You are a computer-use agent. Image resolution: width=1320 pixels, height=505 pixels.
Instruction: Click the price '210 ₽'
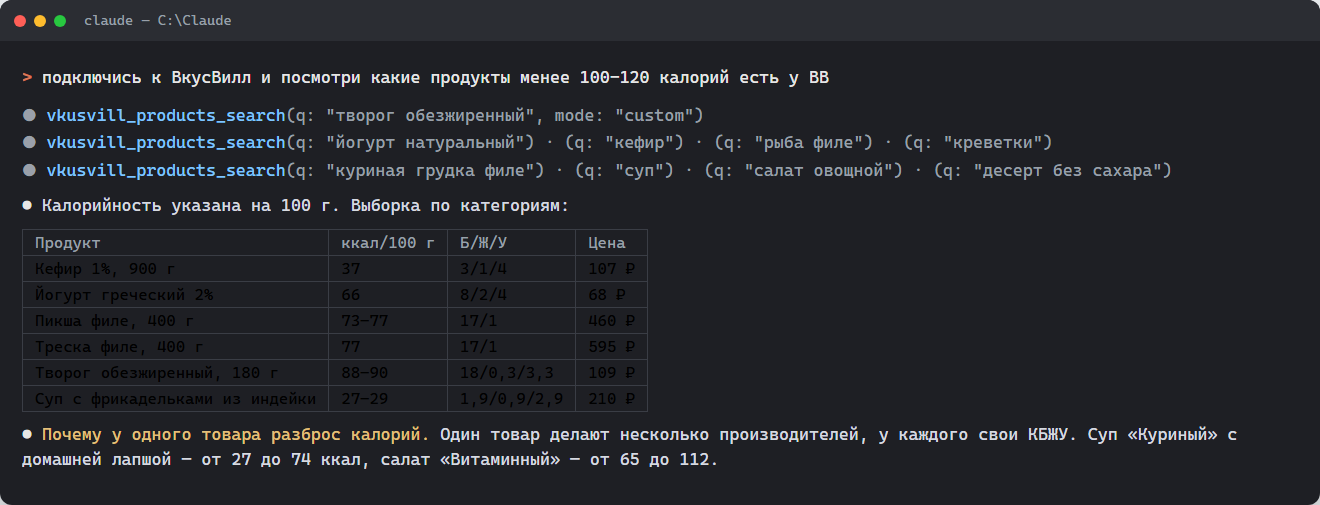611,399
